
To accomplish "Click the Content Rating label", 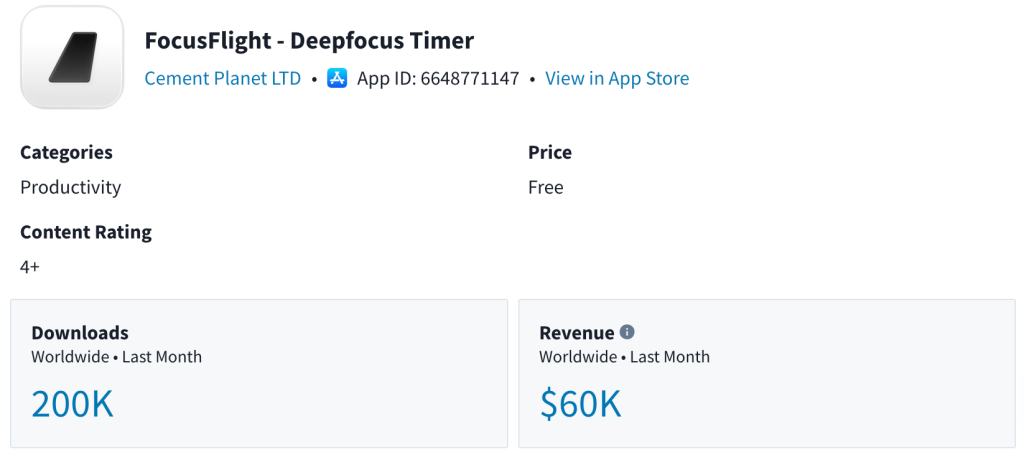I will click(86, 232).
